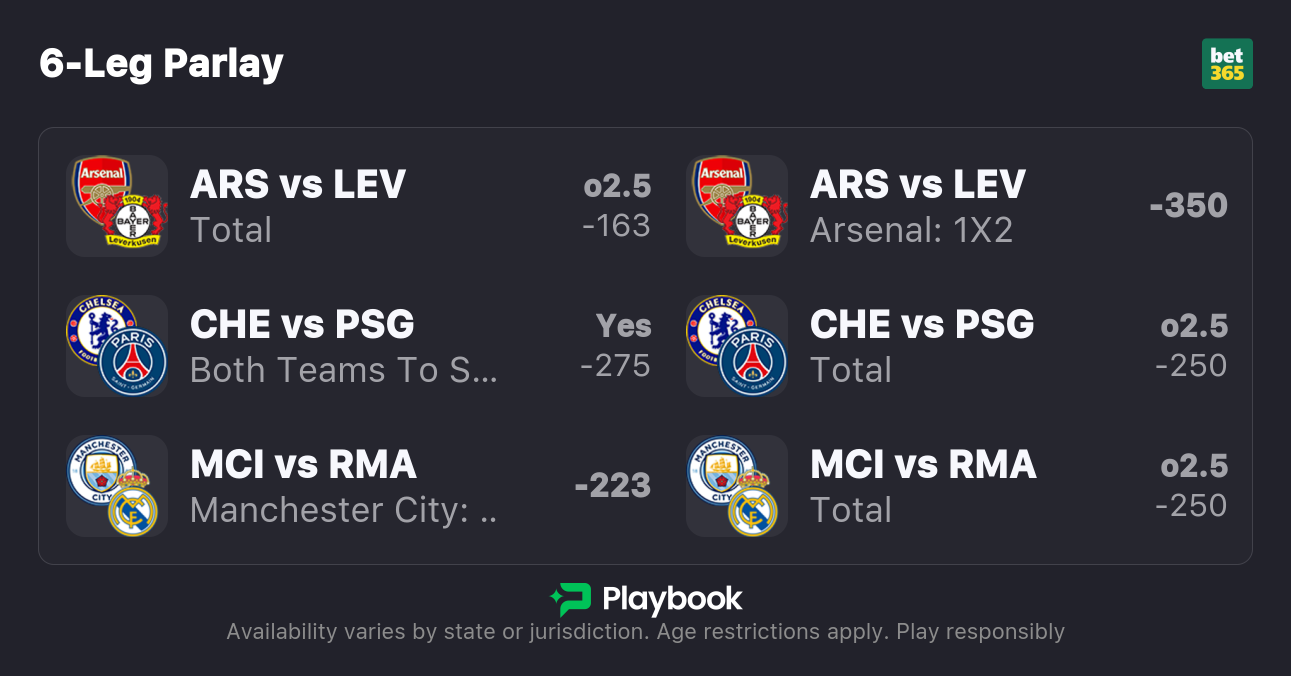This screenshot has width=1291, height=676.
Task: Choose the Yes -275 odds
Action: pos(616,346)
